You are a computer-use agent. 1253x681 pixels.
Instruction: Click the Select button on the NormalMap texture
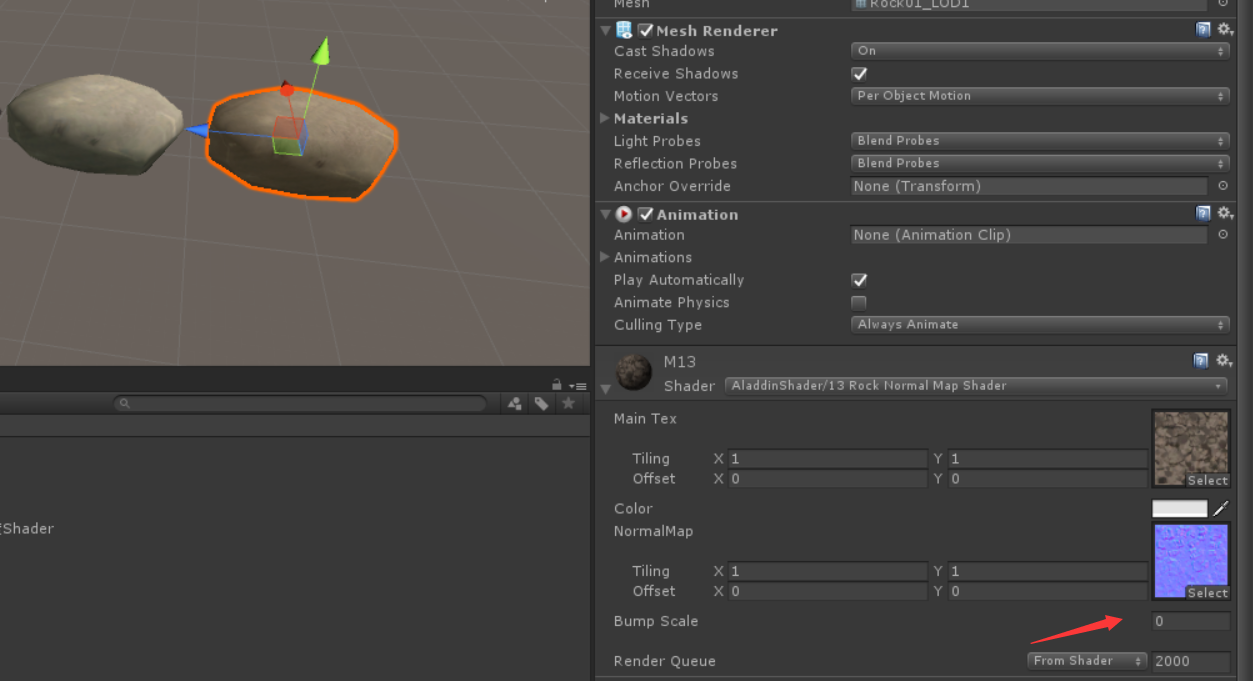click(x=1207, y=592)
